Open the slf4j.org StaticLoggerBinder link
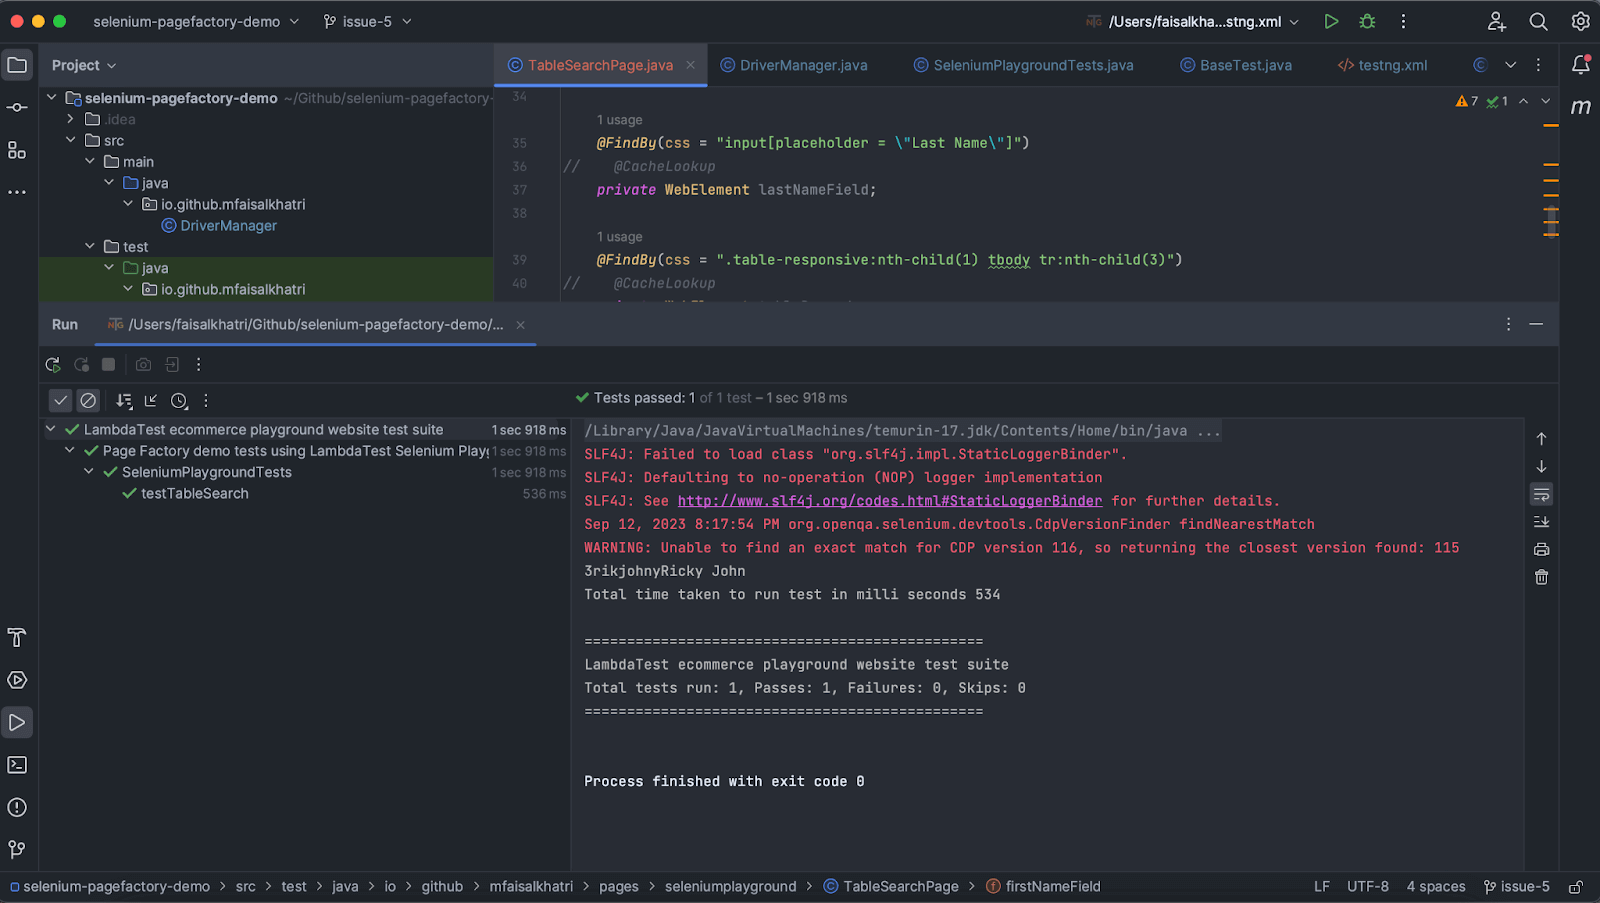Viewport: 1600px width, 903px height. click(x=889, y=501)
